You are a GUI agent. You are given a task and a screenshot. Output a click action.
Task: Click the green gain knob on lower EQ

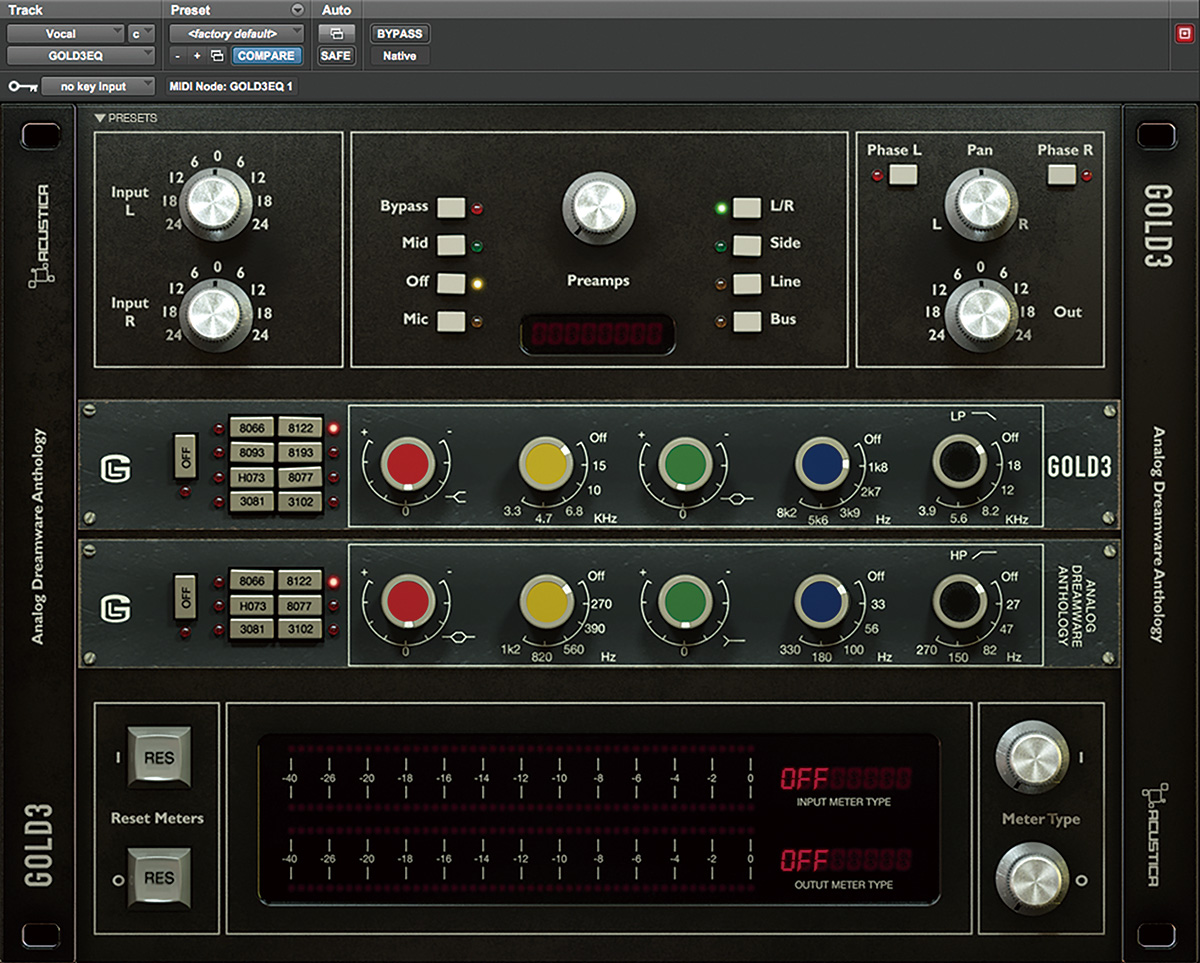pyautogui.click(x=685, y=604)
